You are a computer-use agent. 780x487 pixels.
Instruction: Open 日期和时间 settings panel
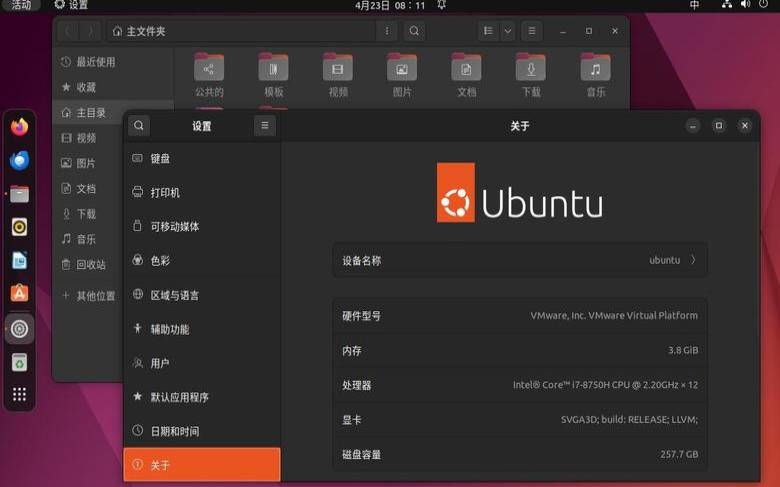point(201,431)
